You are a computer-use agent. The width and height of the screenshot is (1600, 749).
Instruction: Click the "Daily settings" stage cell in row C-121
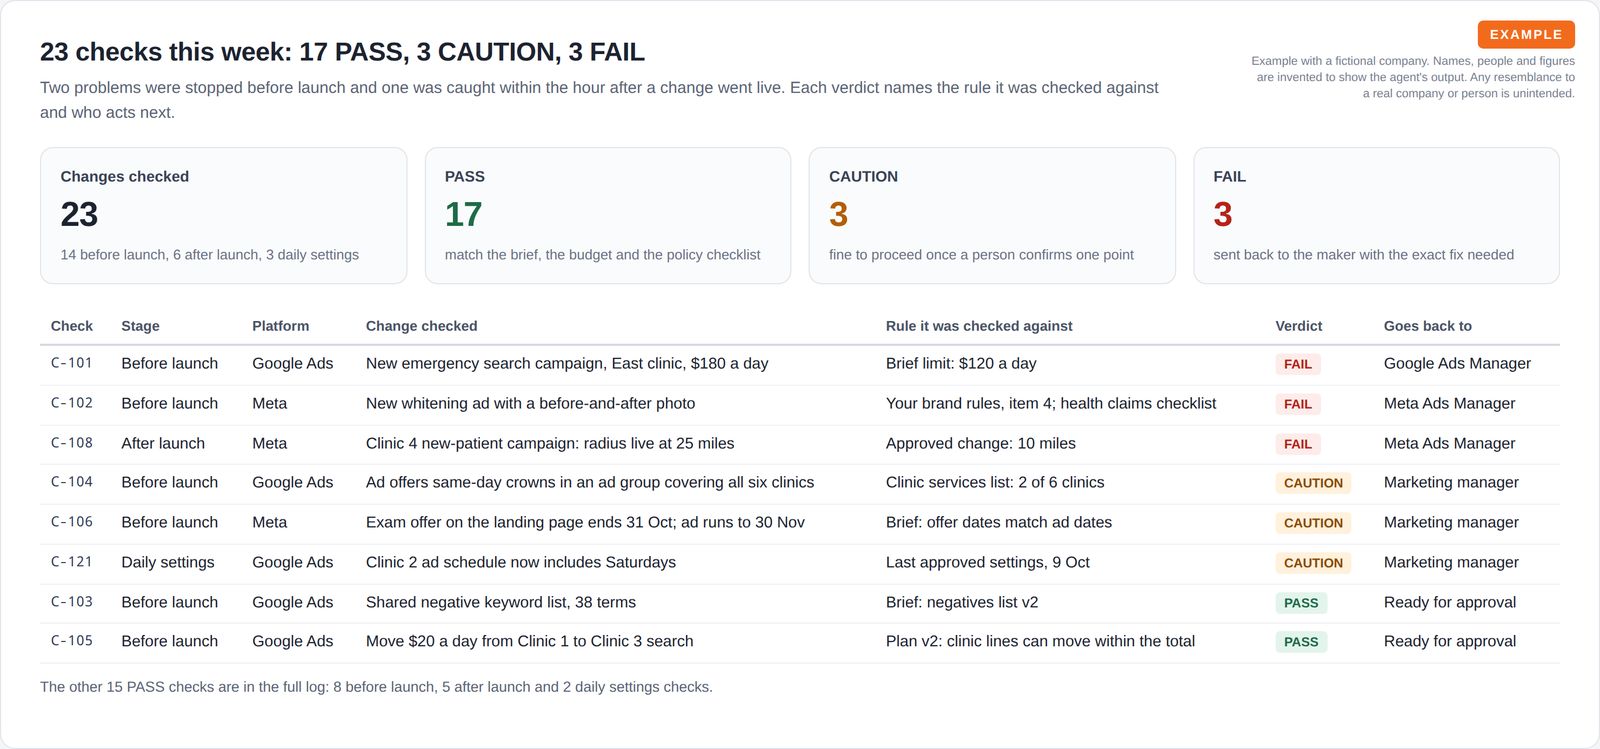168,562
